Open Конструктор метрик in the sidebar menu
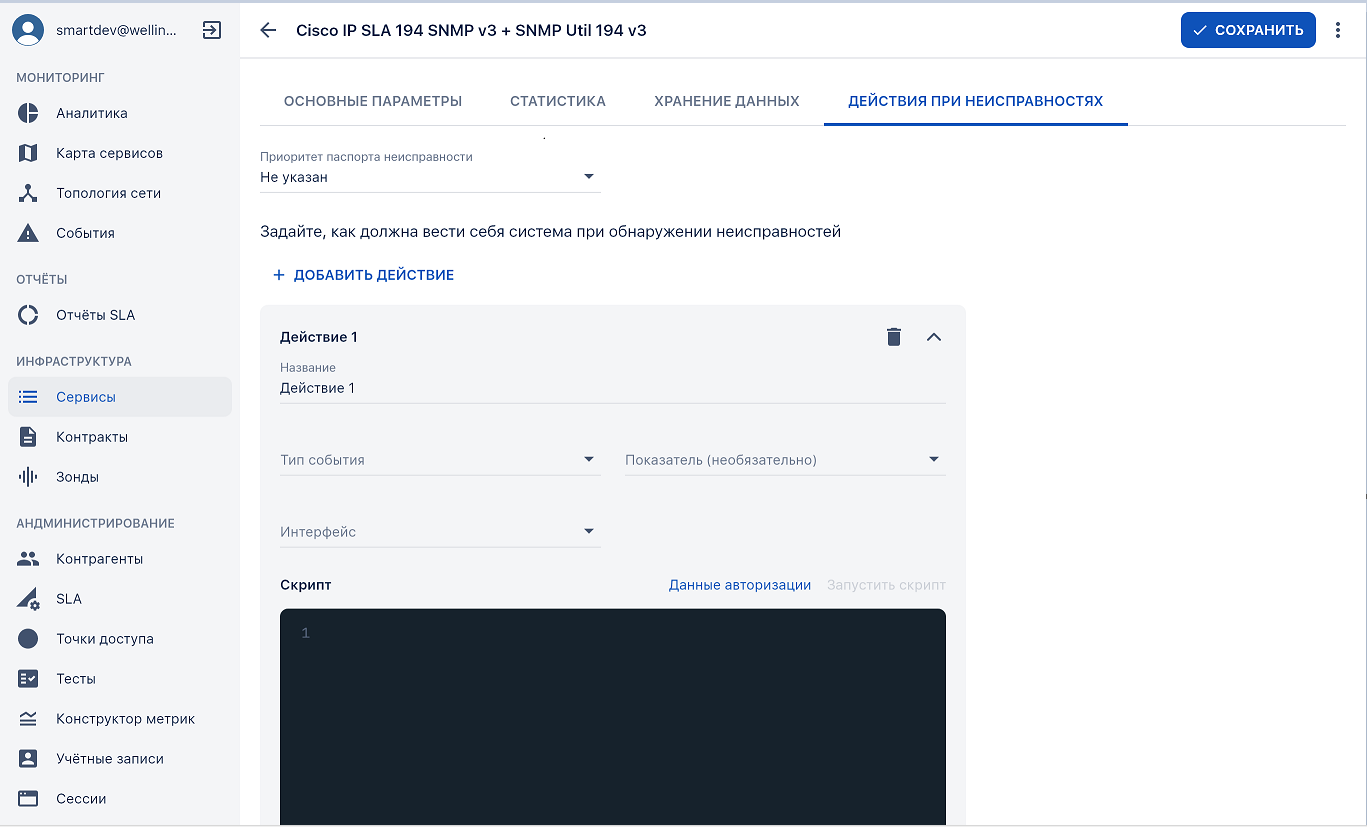1367x827 pixels. [120, 719]
